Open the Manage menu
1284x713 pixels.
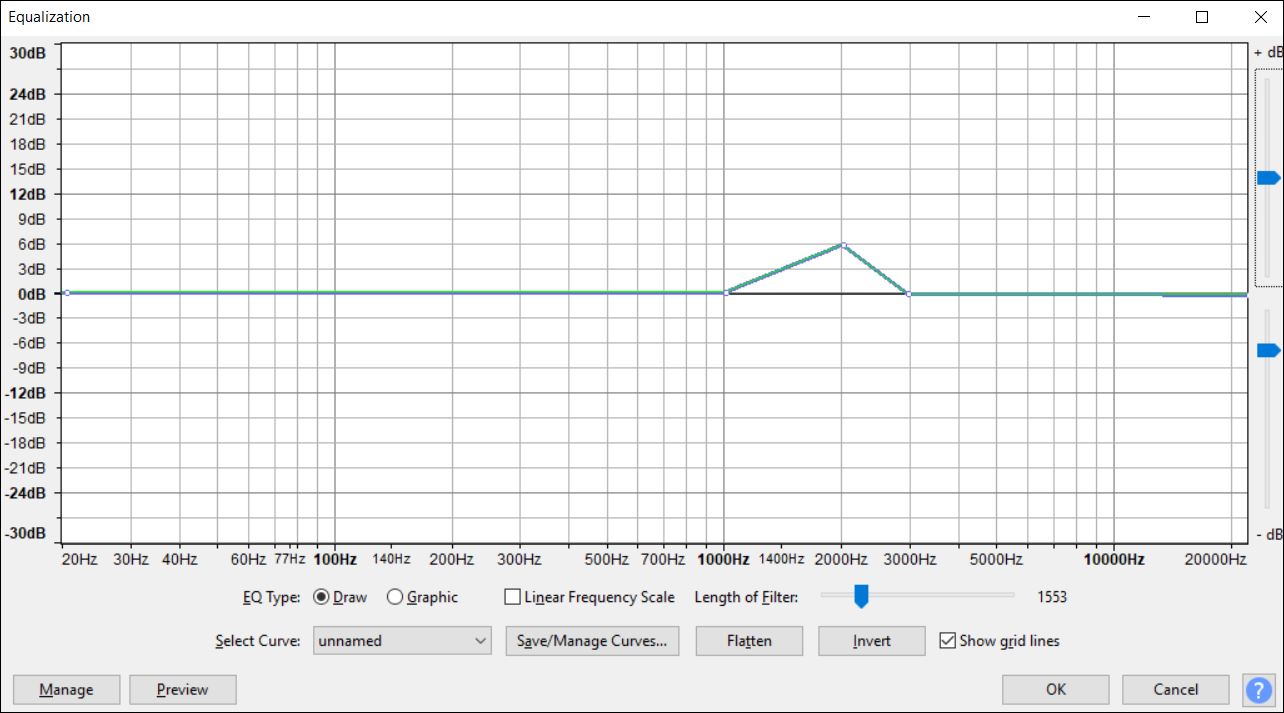(x=66, y=689)
